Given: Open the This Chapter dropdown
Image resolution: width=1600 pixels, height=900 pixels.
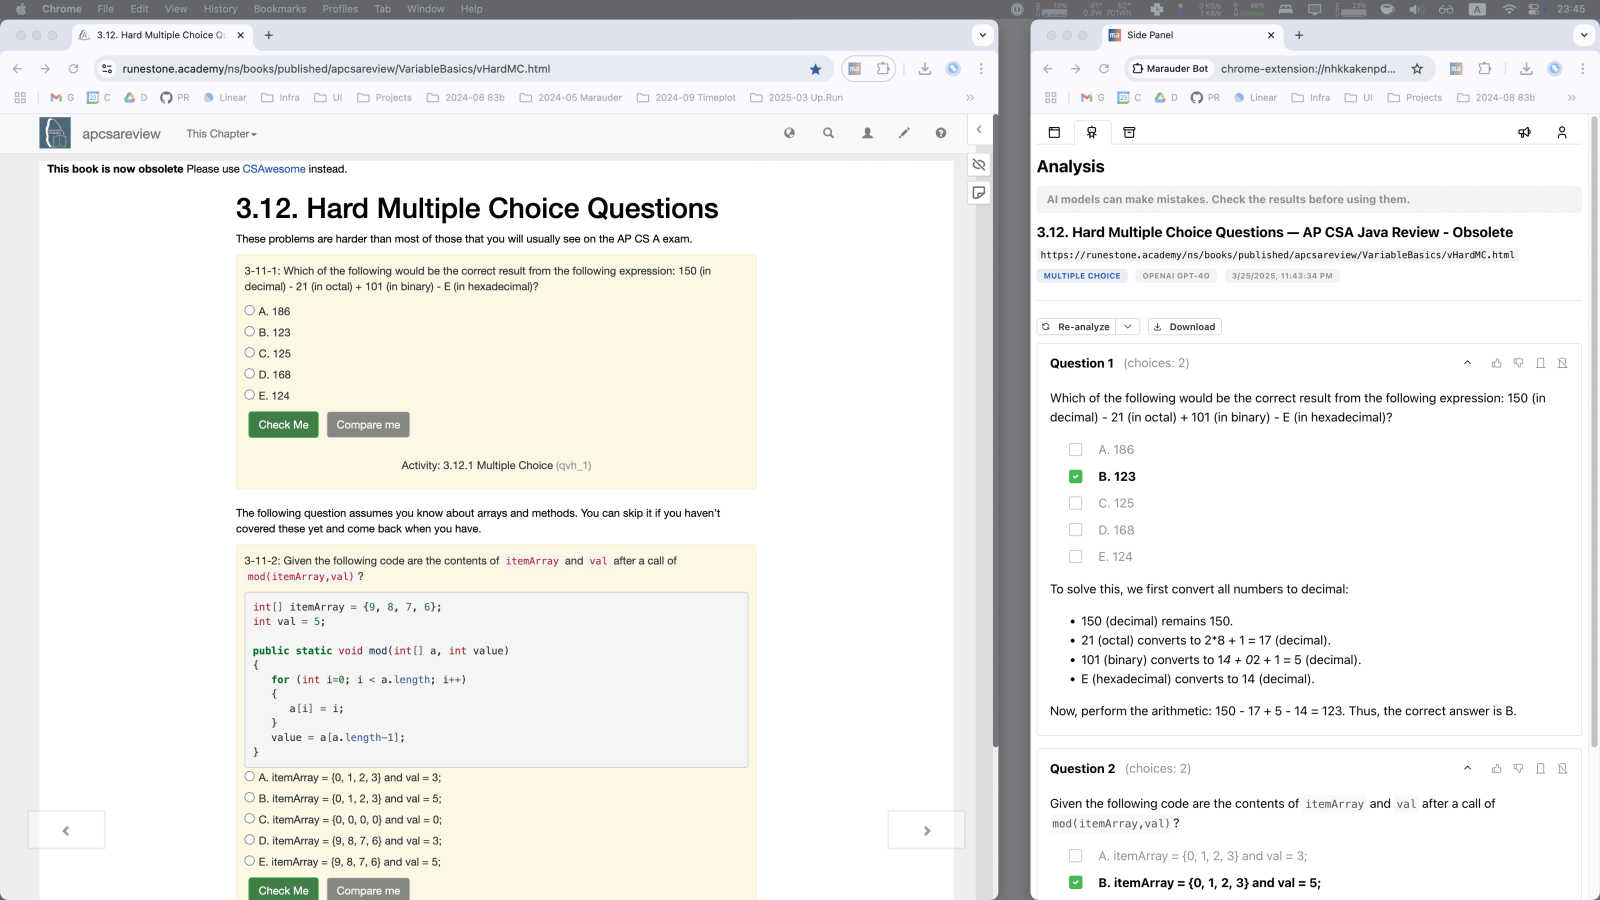Looking at the screenshot, I should [221, 134].
